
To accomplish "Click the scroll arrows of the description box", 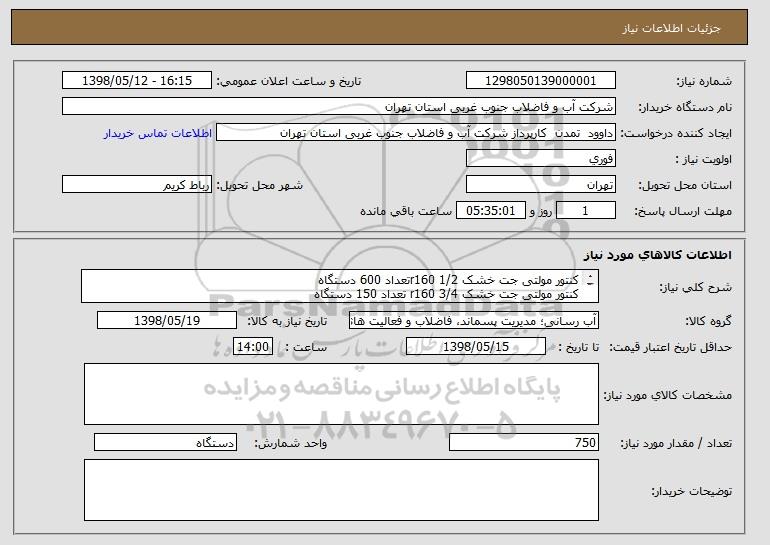I will click(x=590, y=280).
